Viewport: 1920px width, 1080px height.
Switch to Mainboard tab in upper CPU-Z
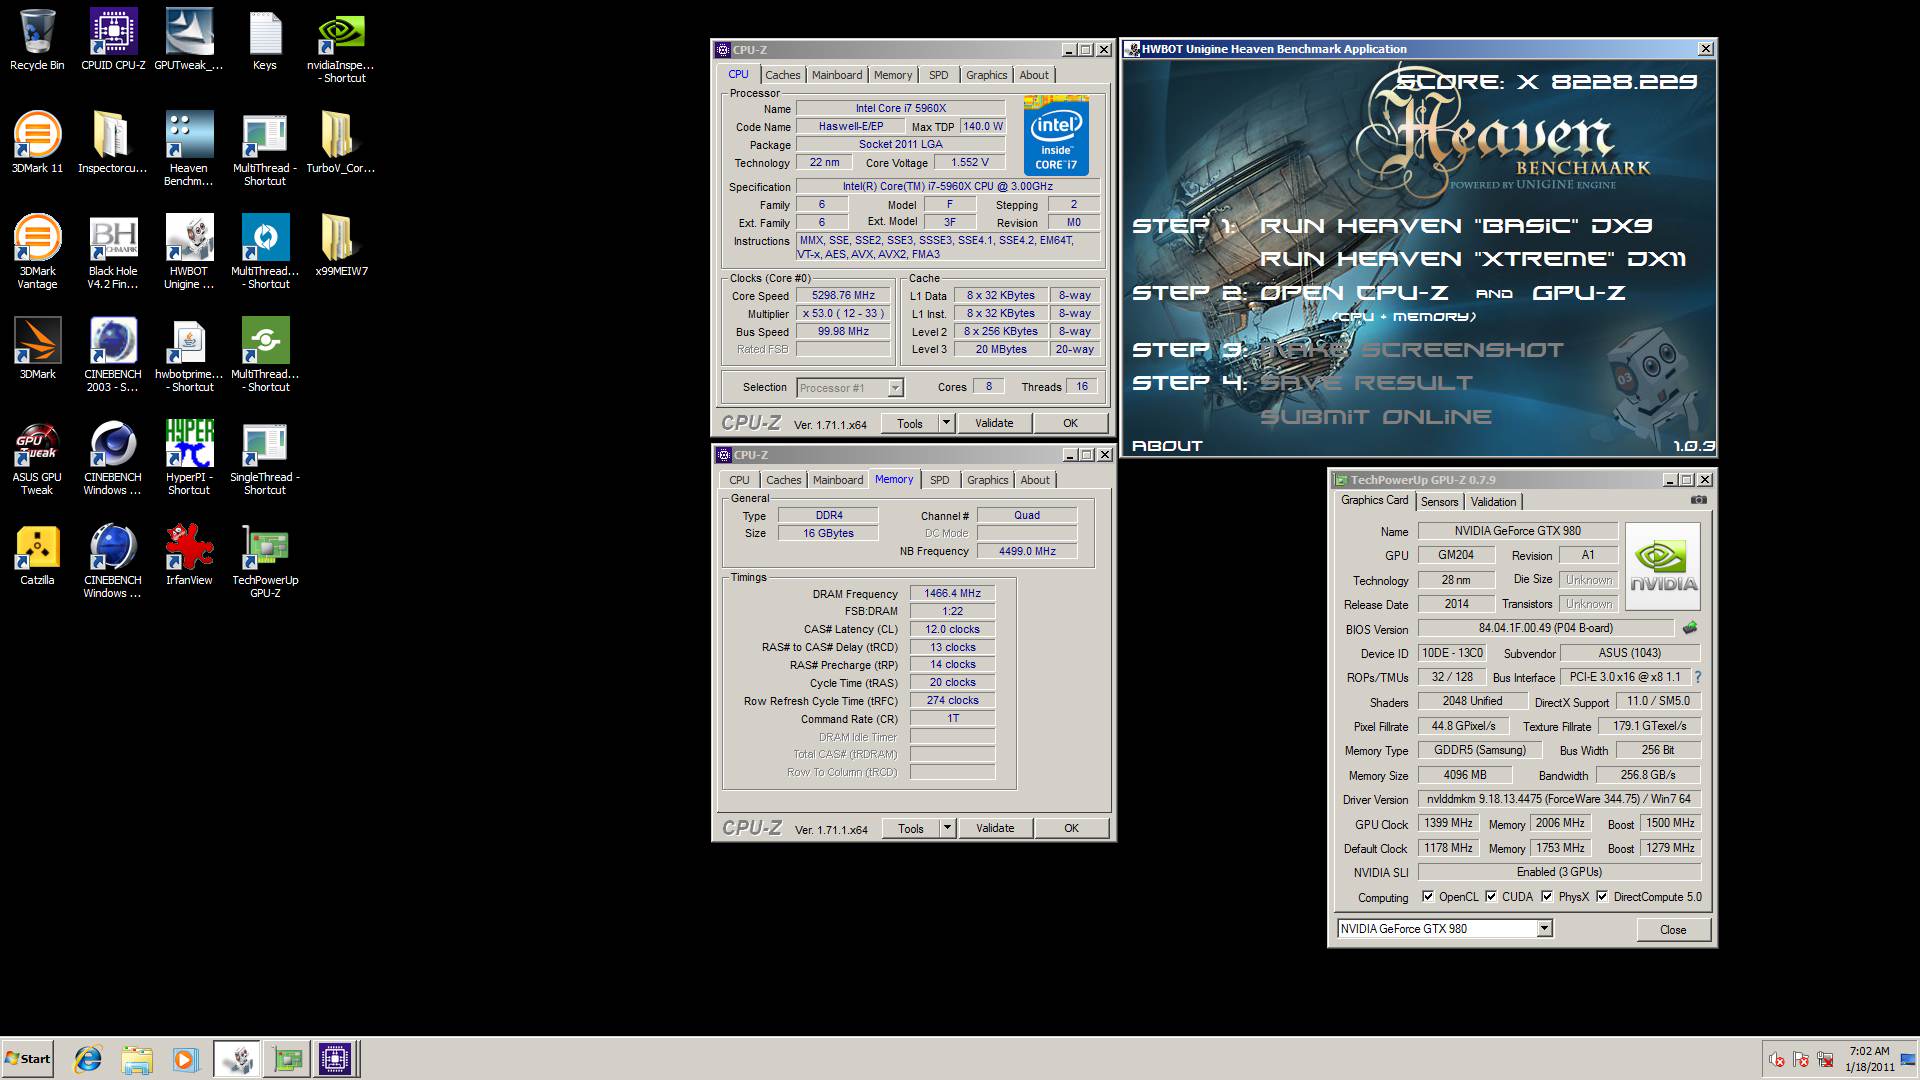pos(837,75)
